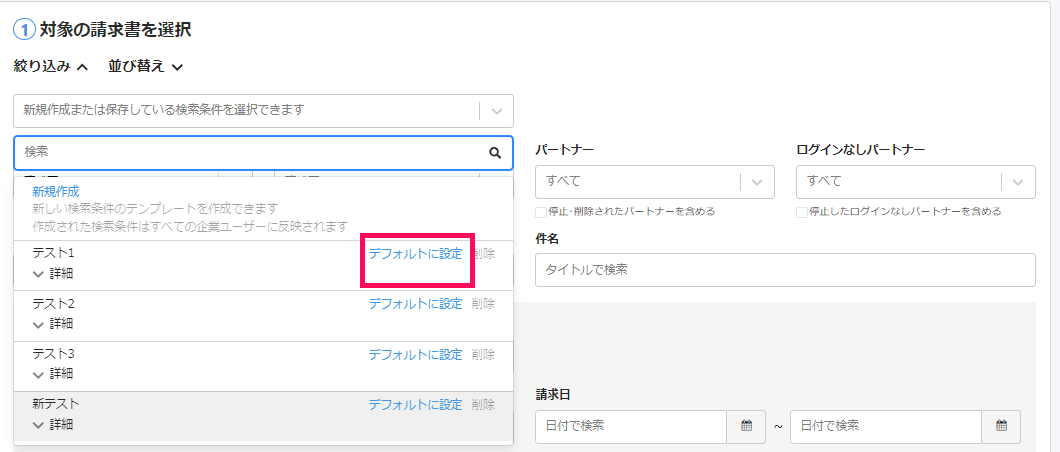Image resolution: width=1060 pixels, height=452 pixels.
Task: Expand 詳細 under テスト3
Action: point(53,374)
